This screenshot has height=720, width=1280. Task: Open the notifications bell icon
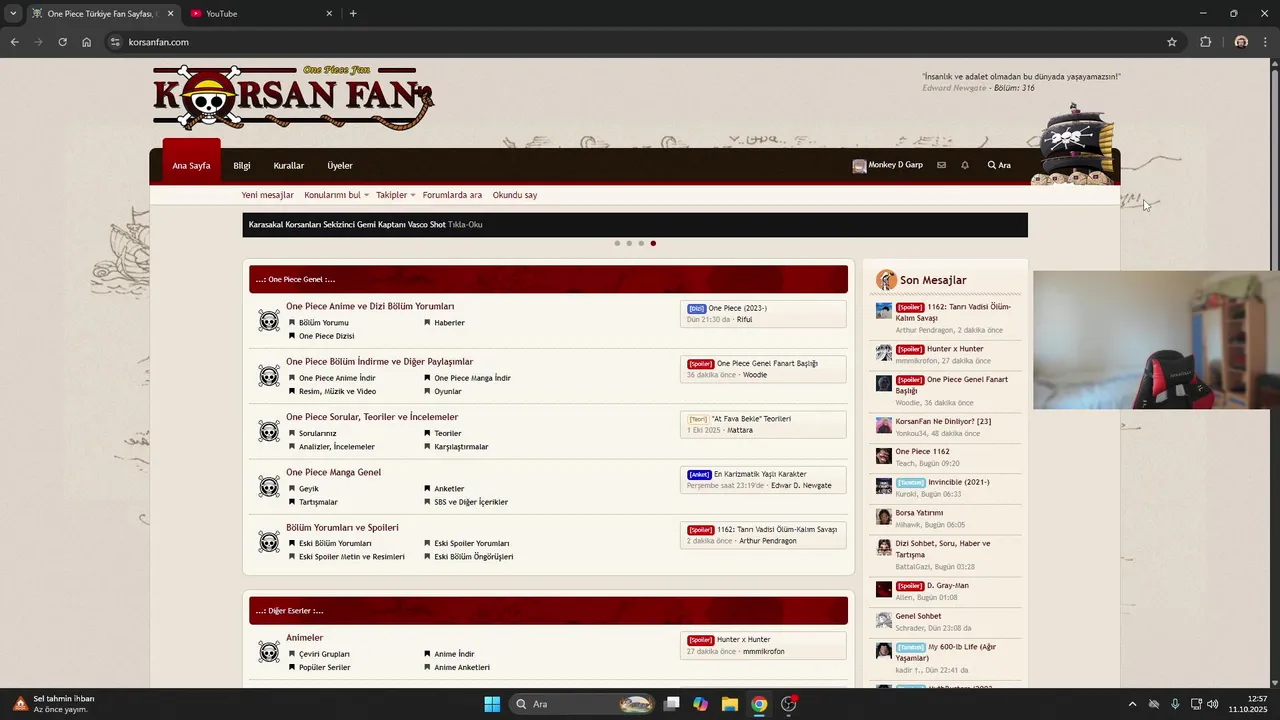coord(965,165)
